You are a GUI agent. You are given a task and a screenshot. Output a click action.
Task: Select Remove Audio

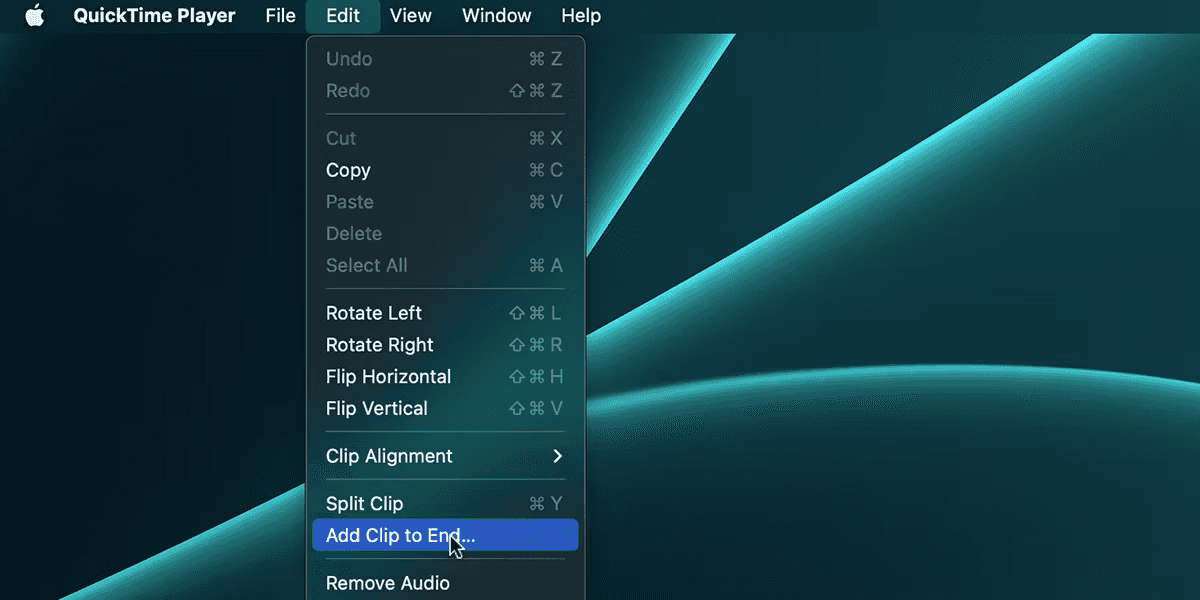(x=387, y=583)
